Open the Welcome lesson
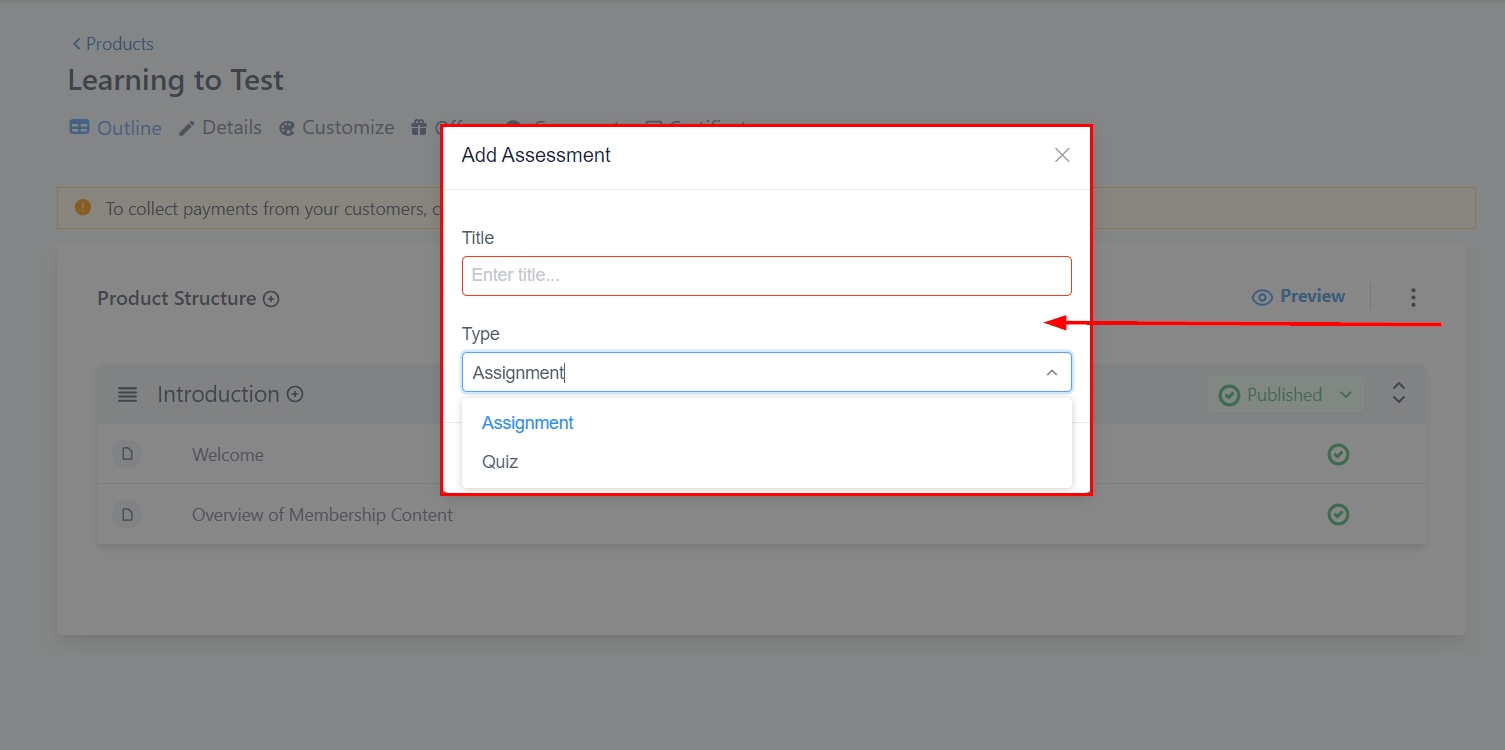The image size is (1505, 750). [x=228, y=455]
